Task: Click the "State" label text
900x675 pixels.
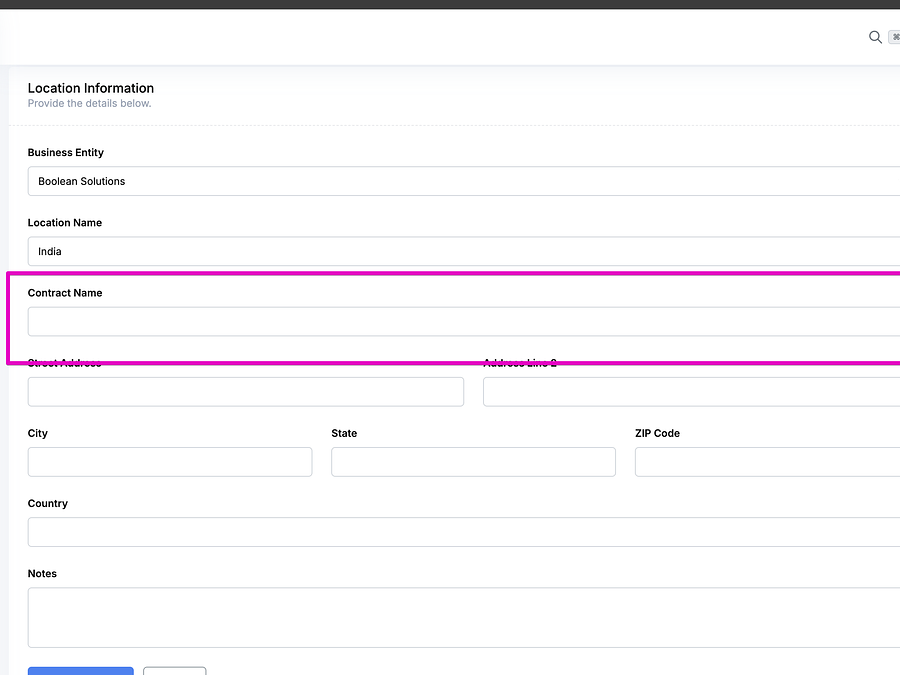Action: pyautogui.click(x=344, y=433)
